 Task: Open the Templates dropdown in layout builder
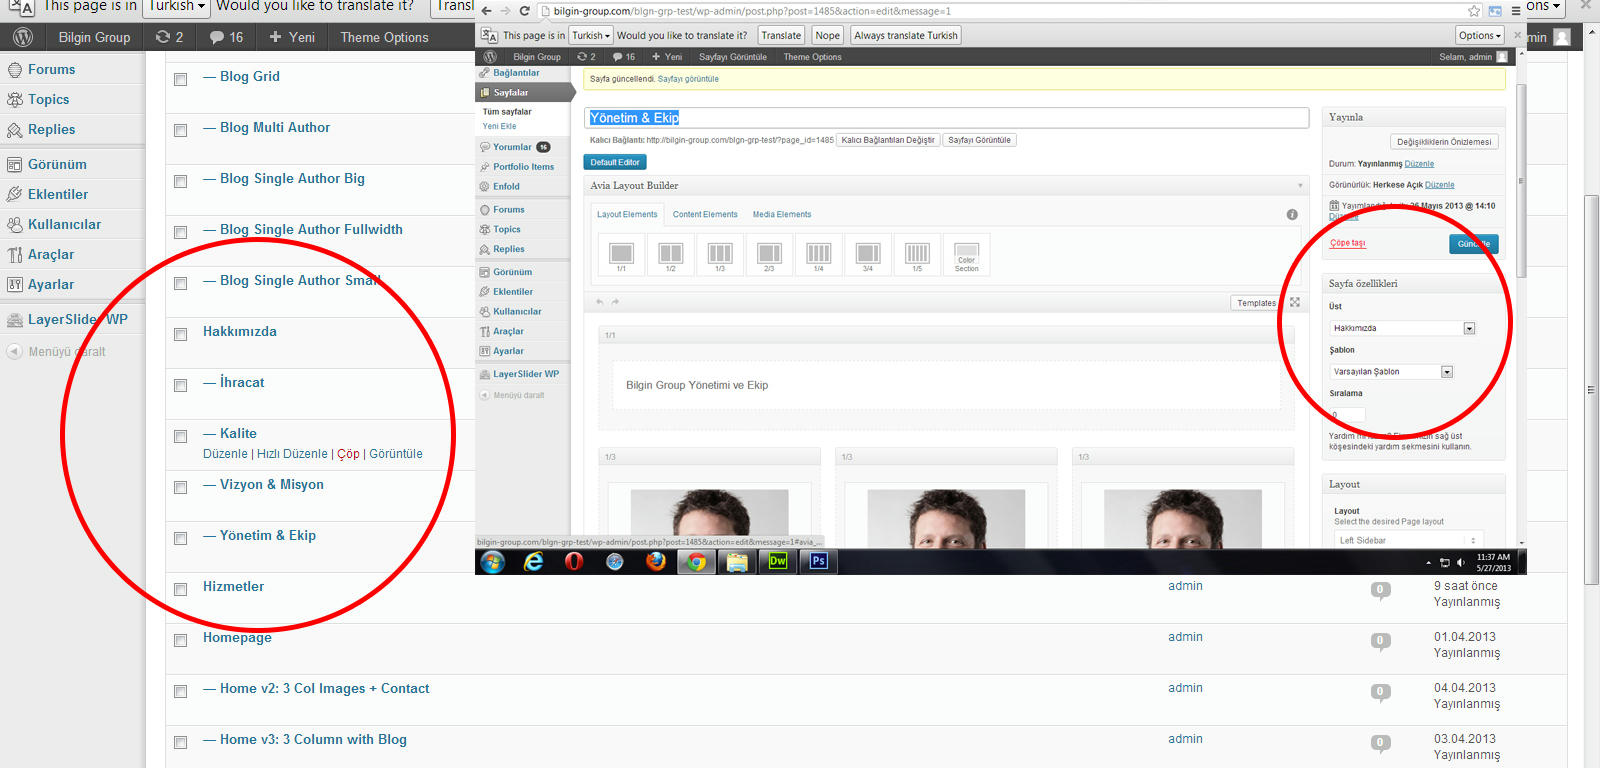(1256, 303)
